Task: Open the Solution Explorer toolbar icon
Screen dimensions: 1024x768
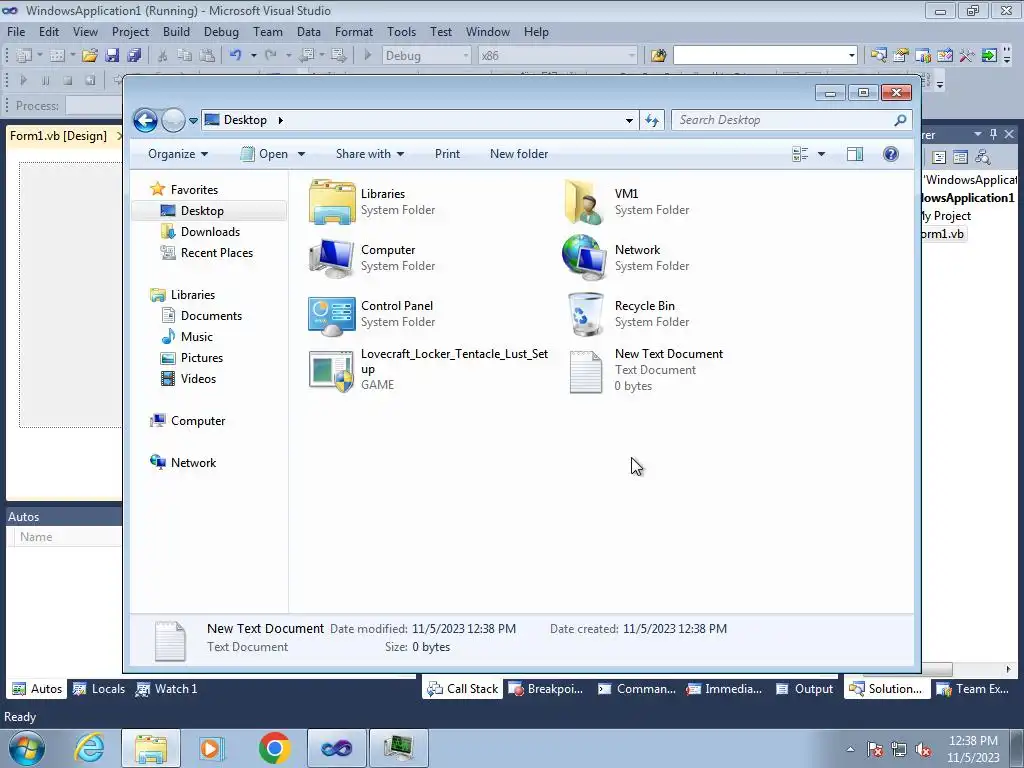Action: click(x=878, y=56)
